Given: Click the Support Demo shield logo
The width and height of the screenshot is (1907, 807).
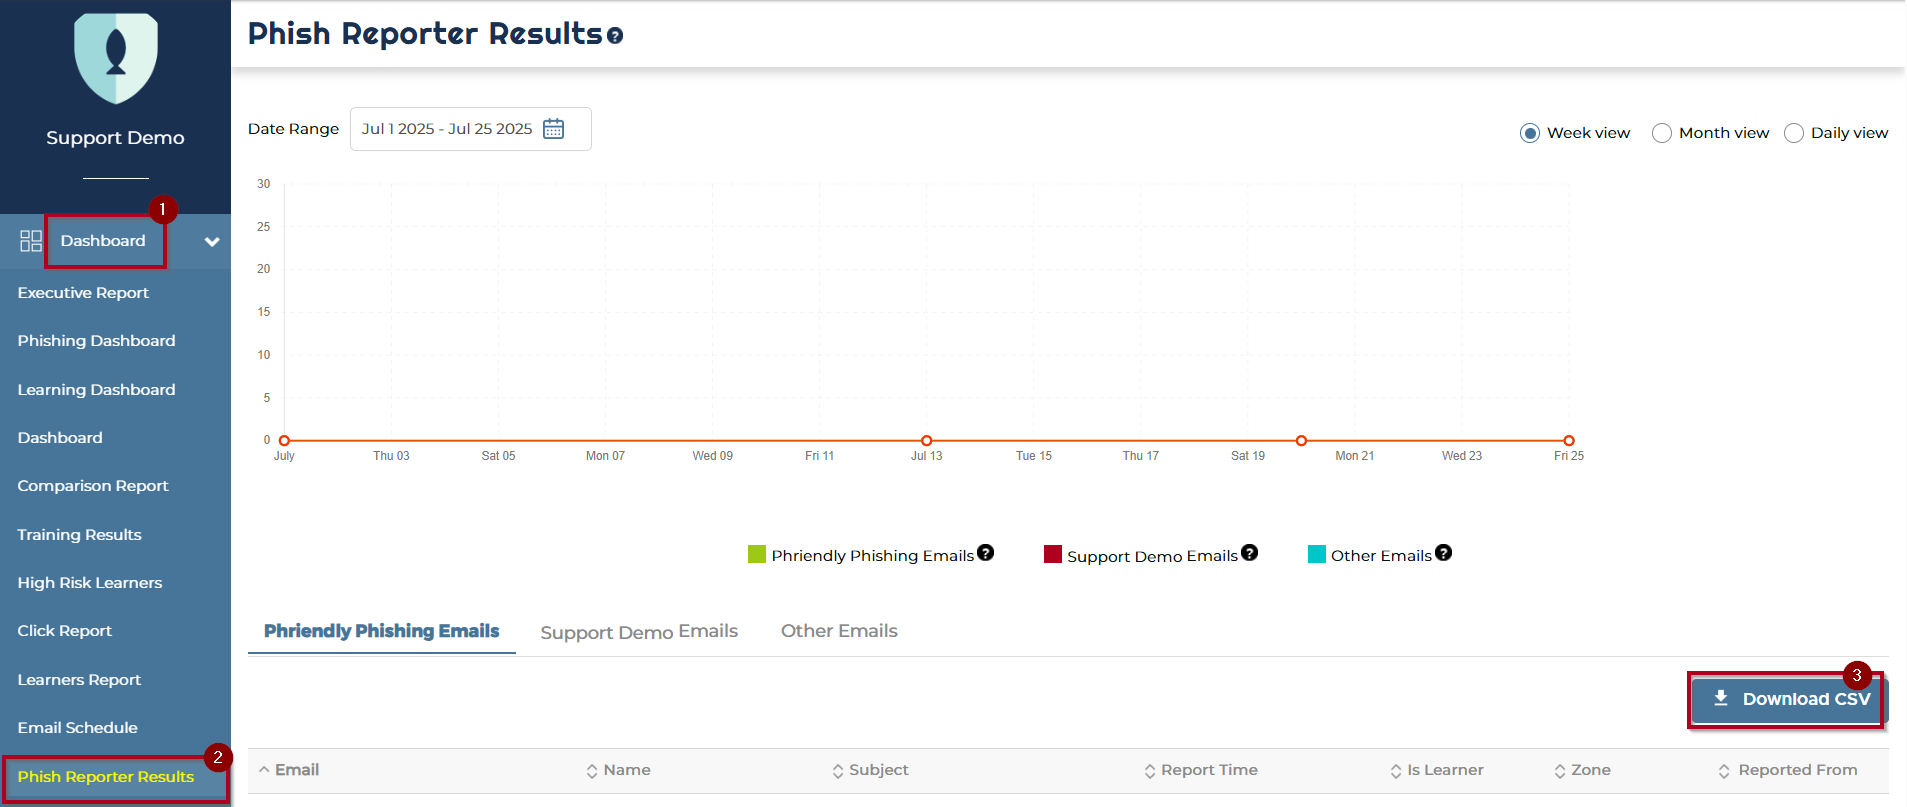Looking at the screenshot, I should coord(116,58).
